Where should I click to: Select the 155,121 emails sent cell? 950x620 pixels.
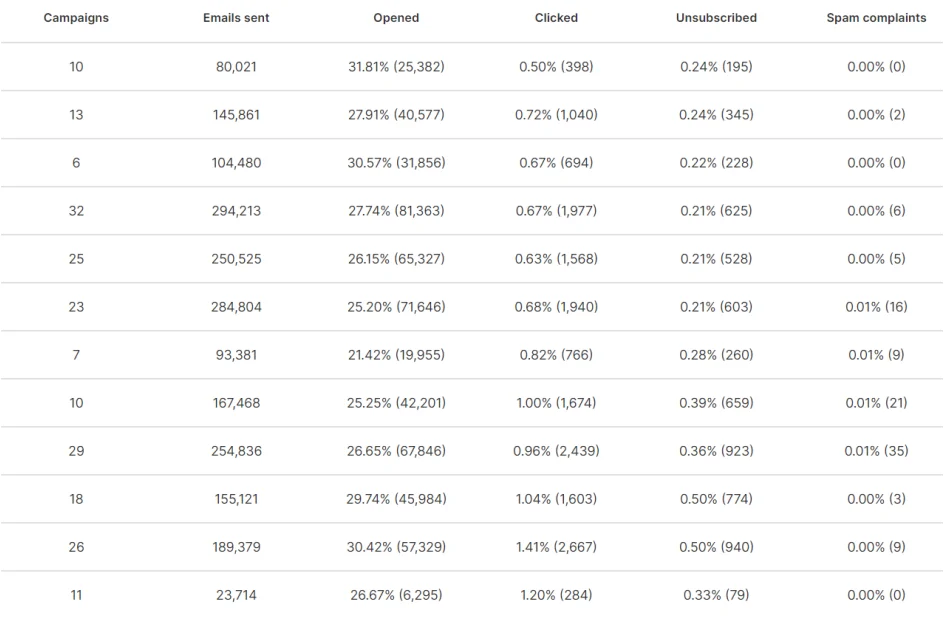(x=236, y=499)
